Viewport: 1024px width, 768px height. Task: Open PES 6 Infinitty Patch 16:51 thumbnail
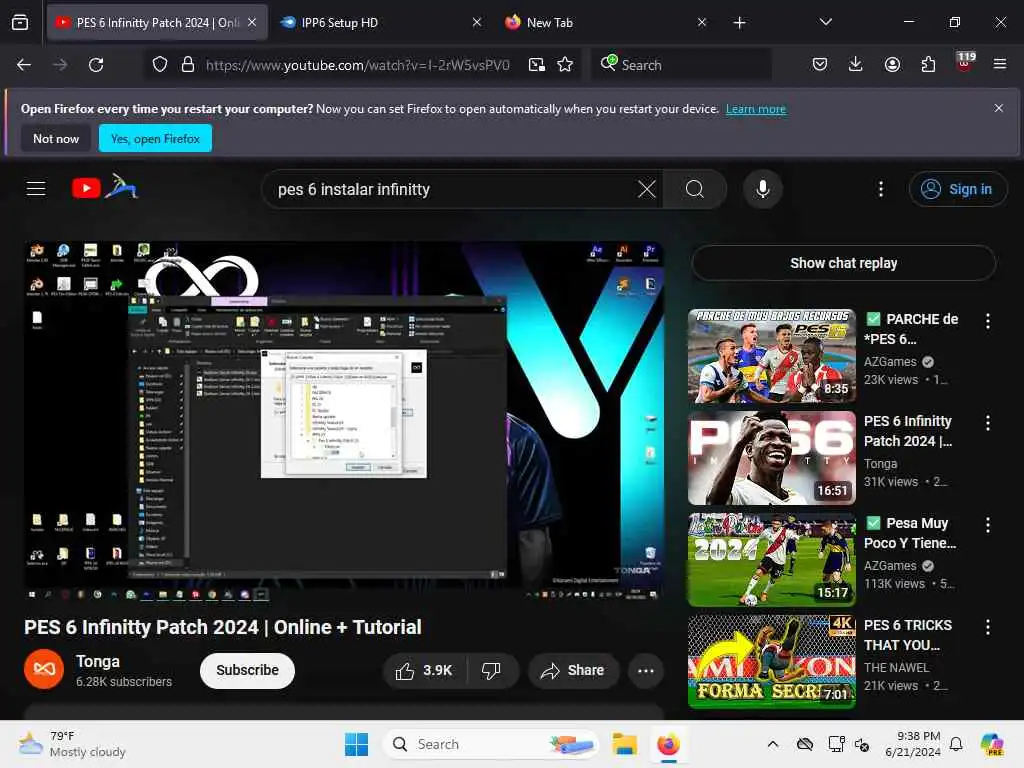(x=771, y=458)
